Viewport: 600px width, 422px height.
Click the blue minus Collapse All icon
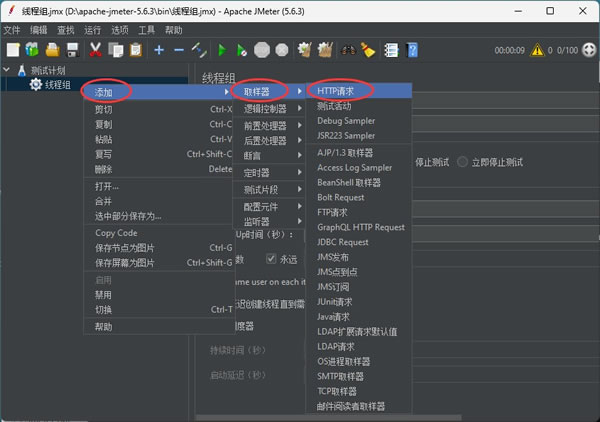(x=179, y=50)
